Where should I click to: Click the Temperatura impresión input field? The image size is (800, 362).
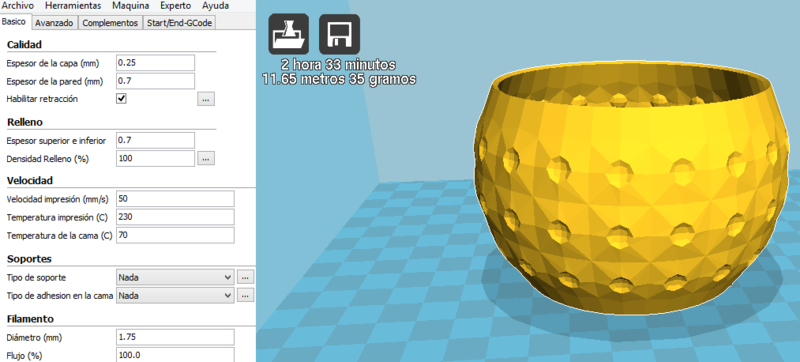coord(175,217)
